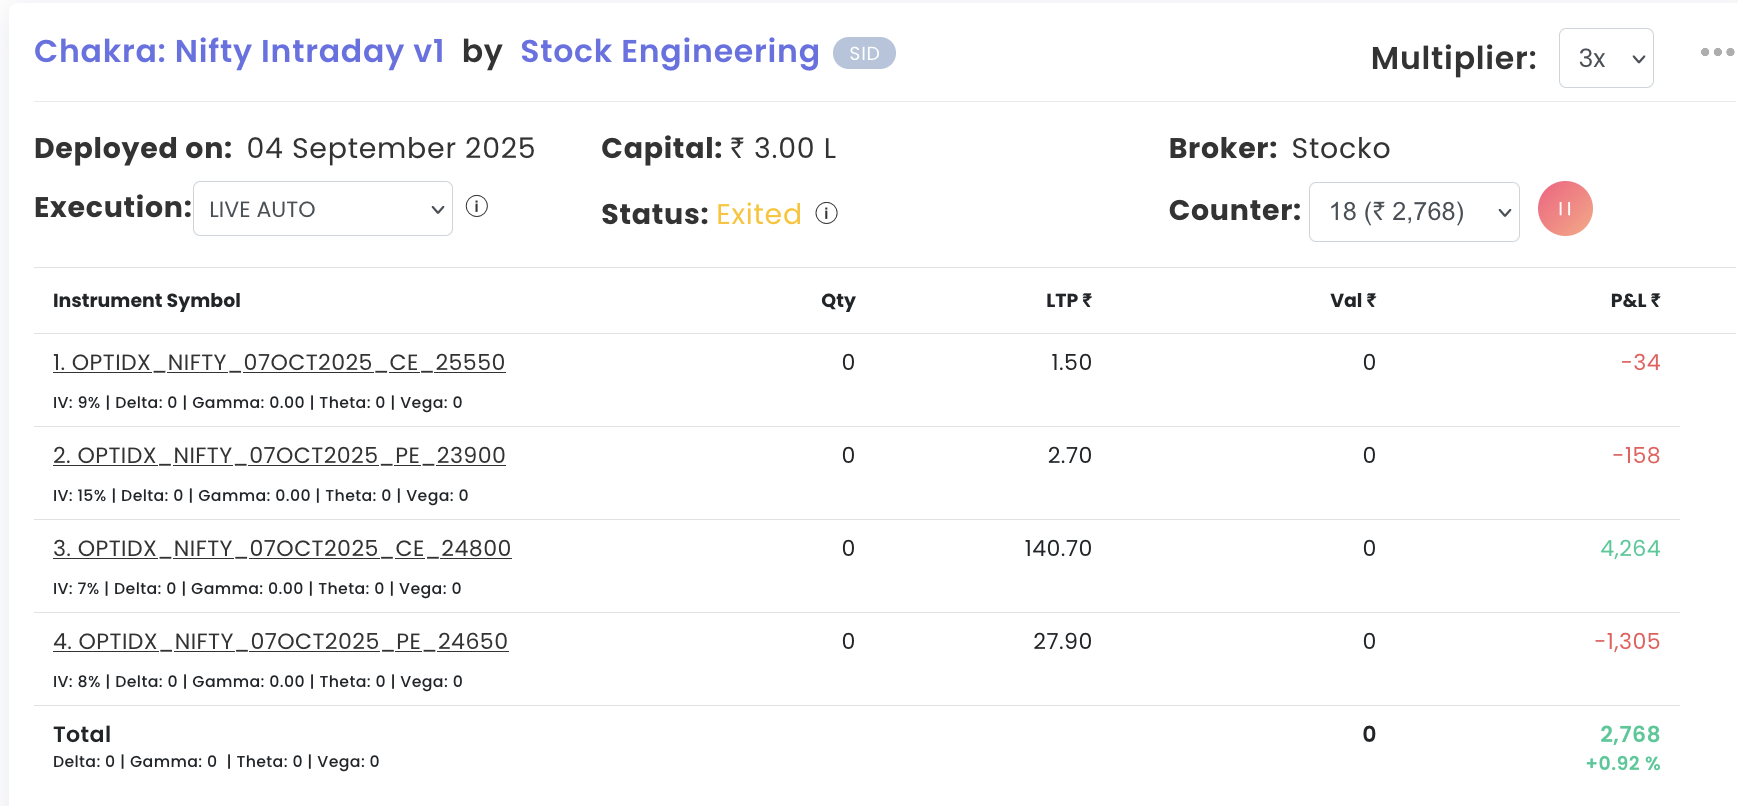Viewport: 1738px width, 806px height.
Task: Open the Chakra: Nifty Intraday v1 strategy link
Action: (239, 51)
